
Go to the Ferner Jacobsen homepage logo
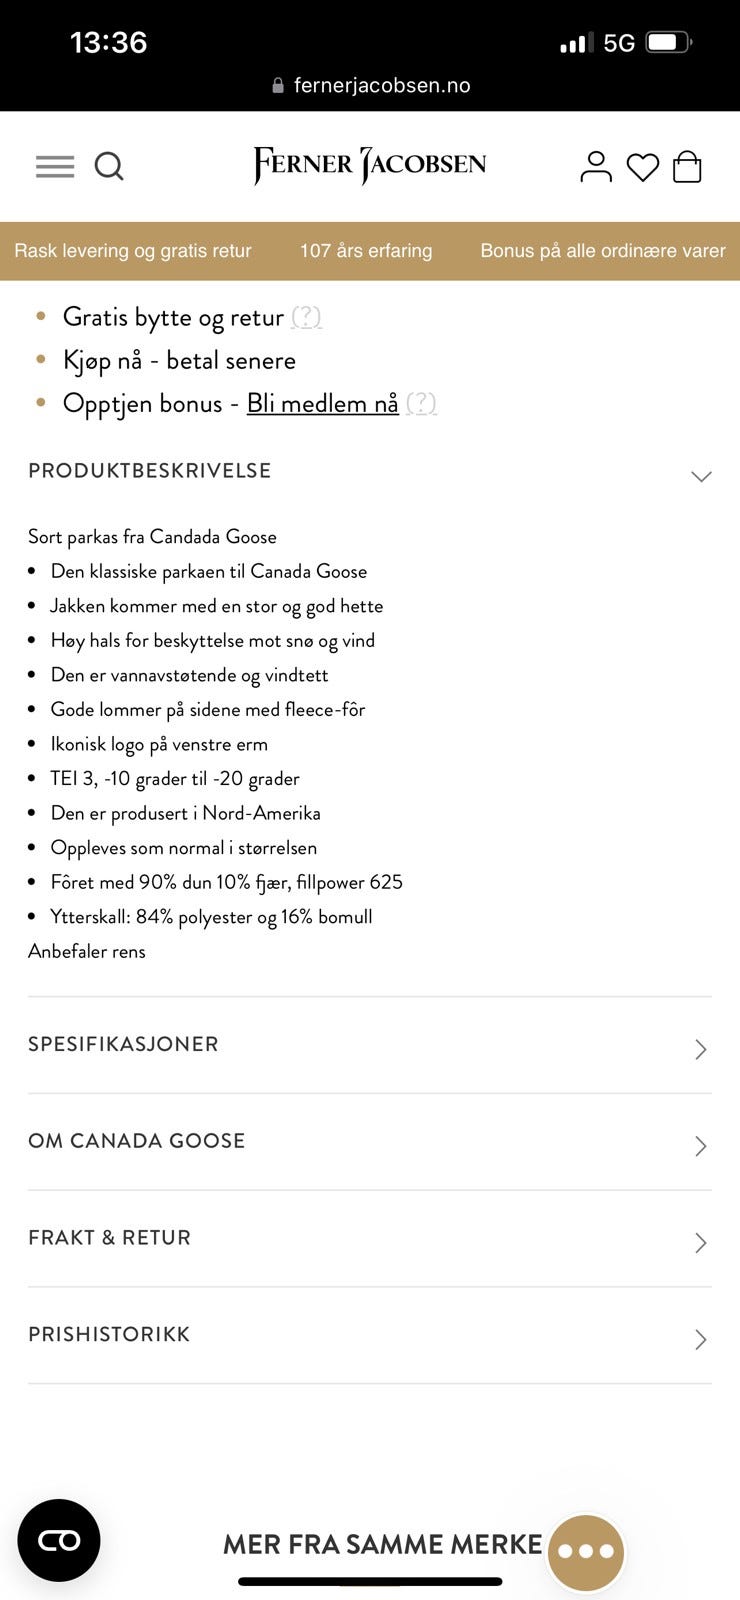pos(370,165)
